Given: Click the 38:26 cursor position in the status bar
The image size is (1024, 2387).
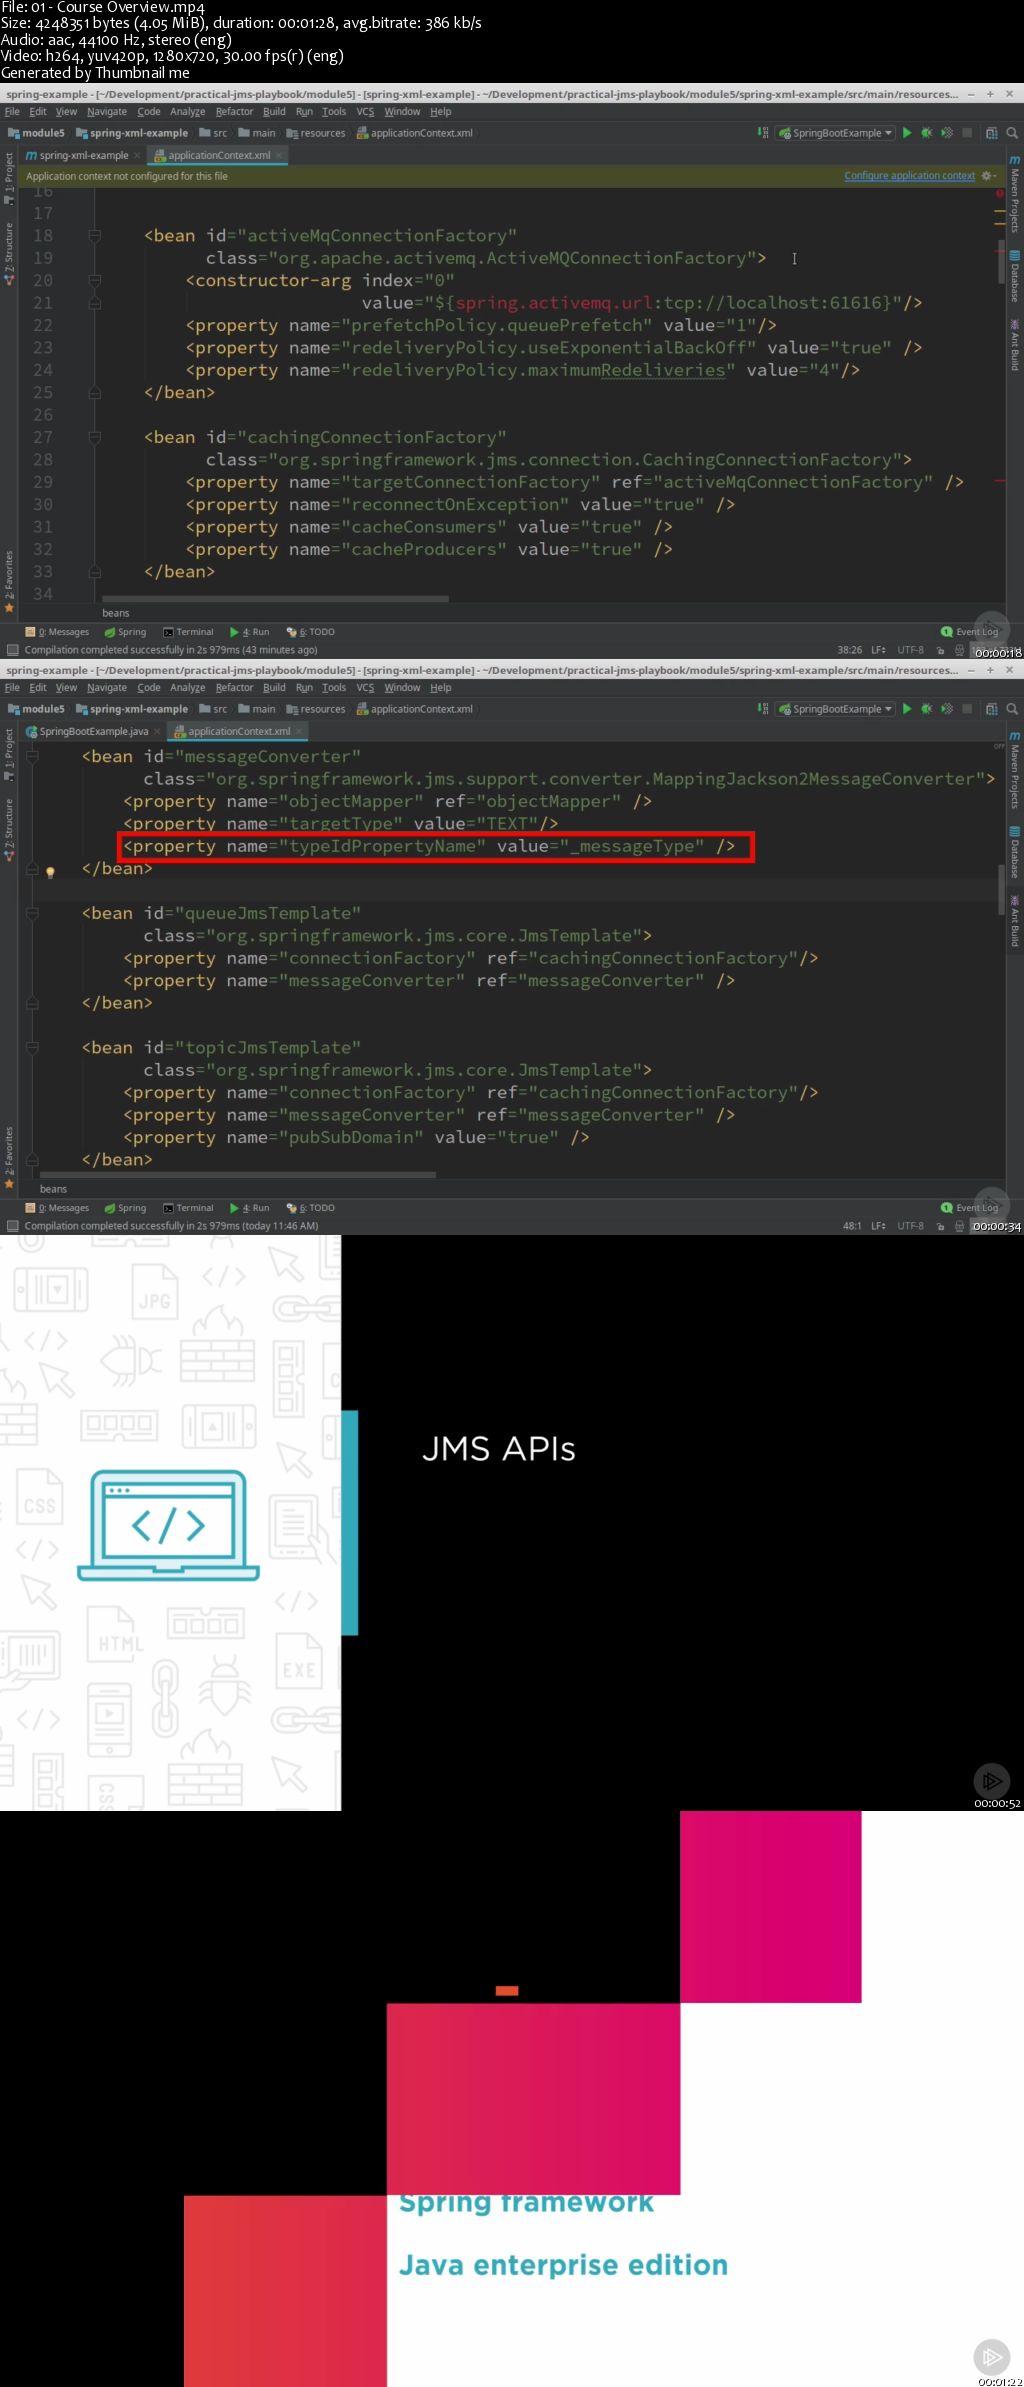Looking at the screenshot, I should (x=850, y=650).
